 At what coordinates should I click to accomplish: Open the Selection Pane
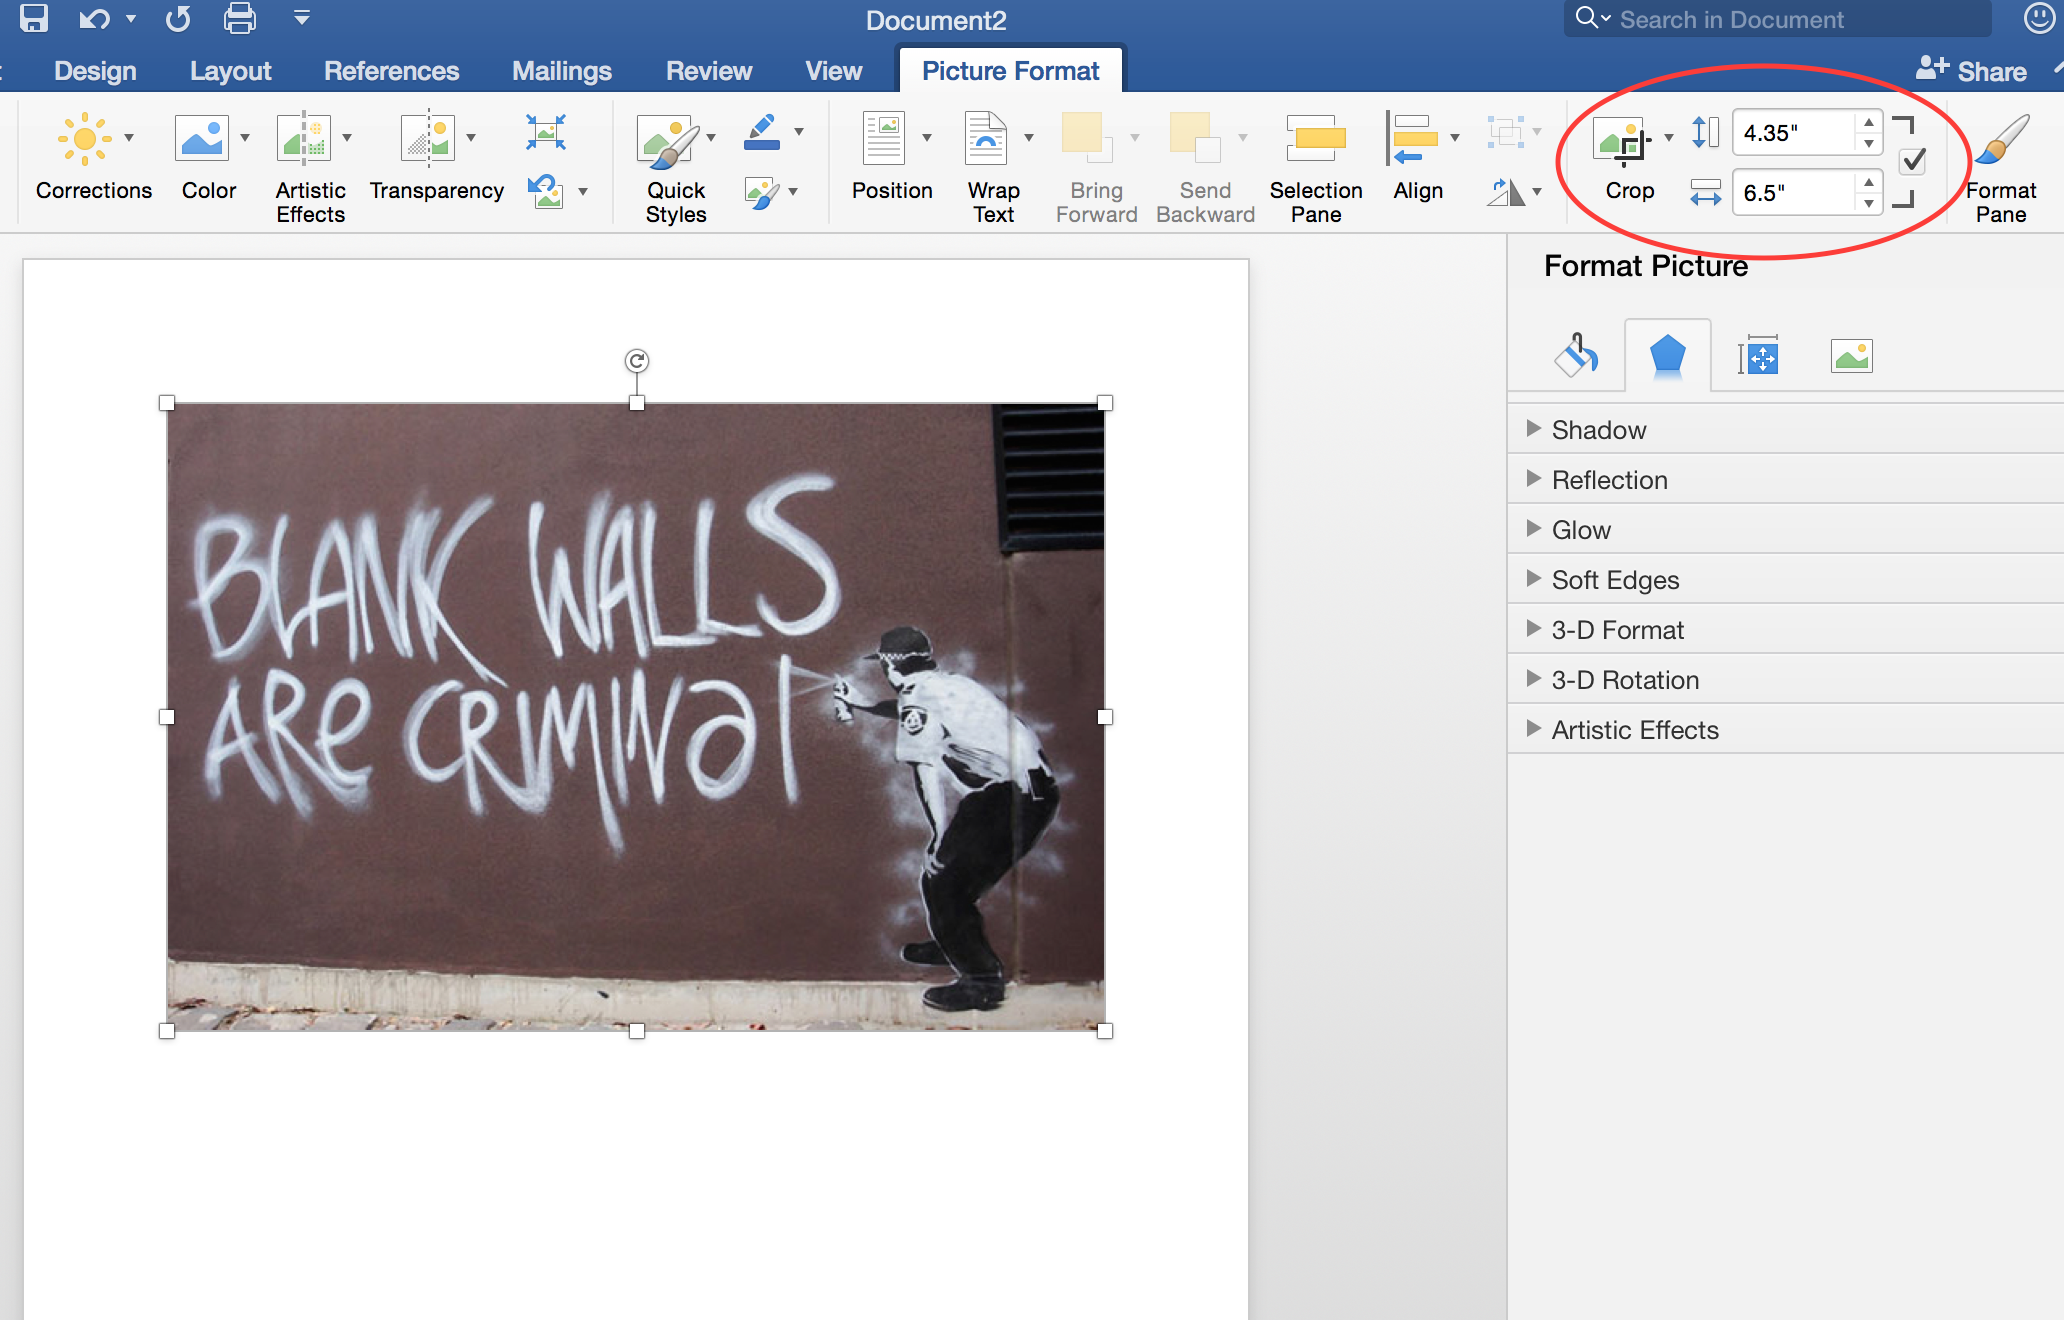pos(1316,168)
